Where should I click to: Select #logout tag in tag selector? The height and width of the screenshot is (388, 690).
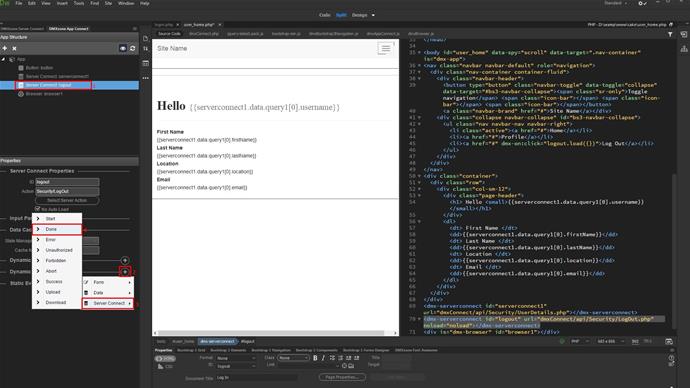click(x=247, y=341)
